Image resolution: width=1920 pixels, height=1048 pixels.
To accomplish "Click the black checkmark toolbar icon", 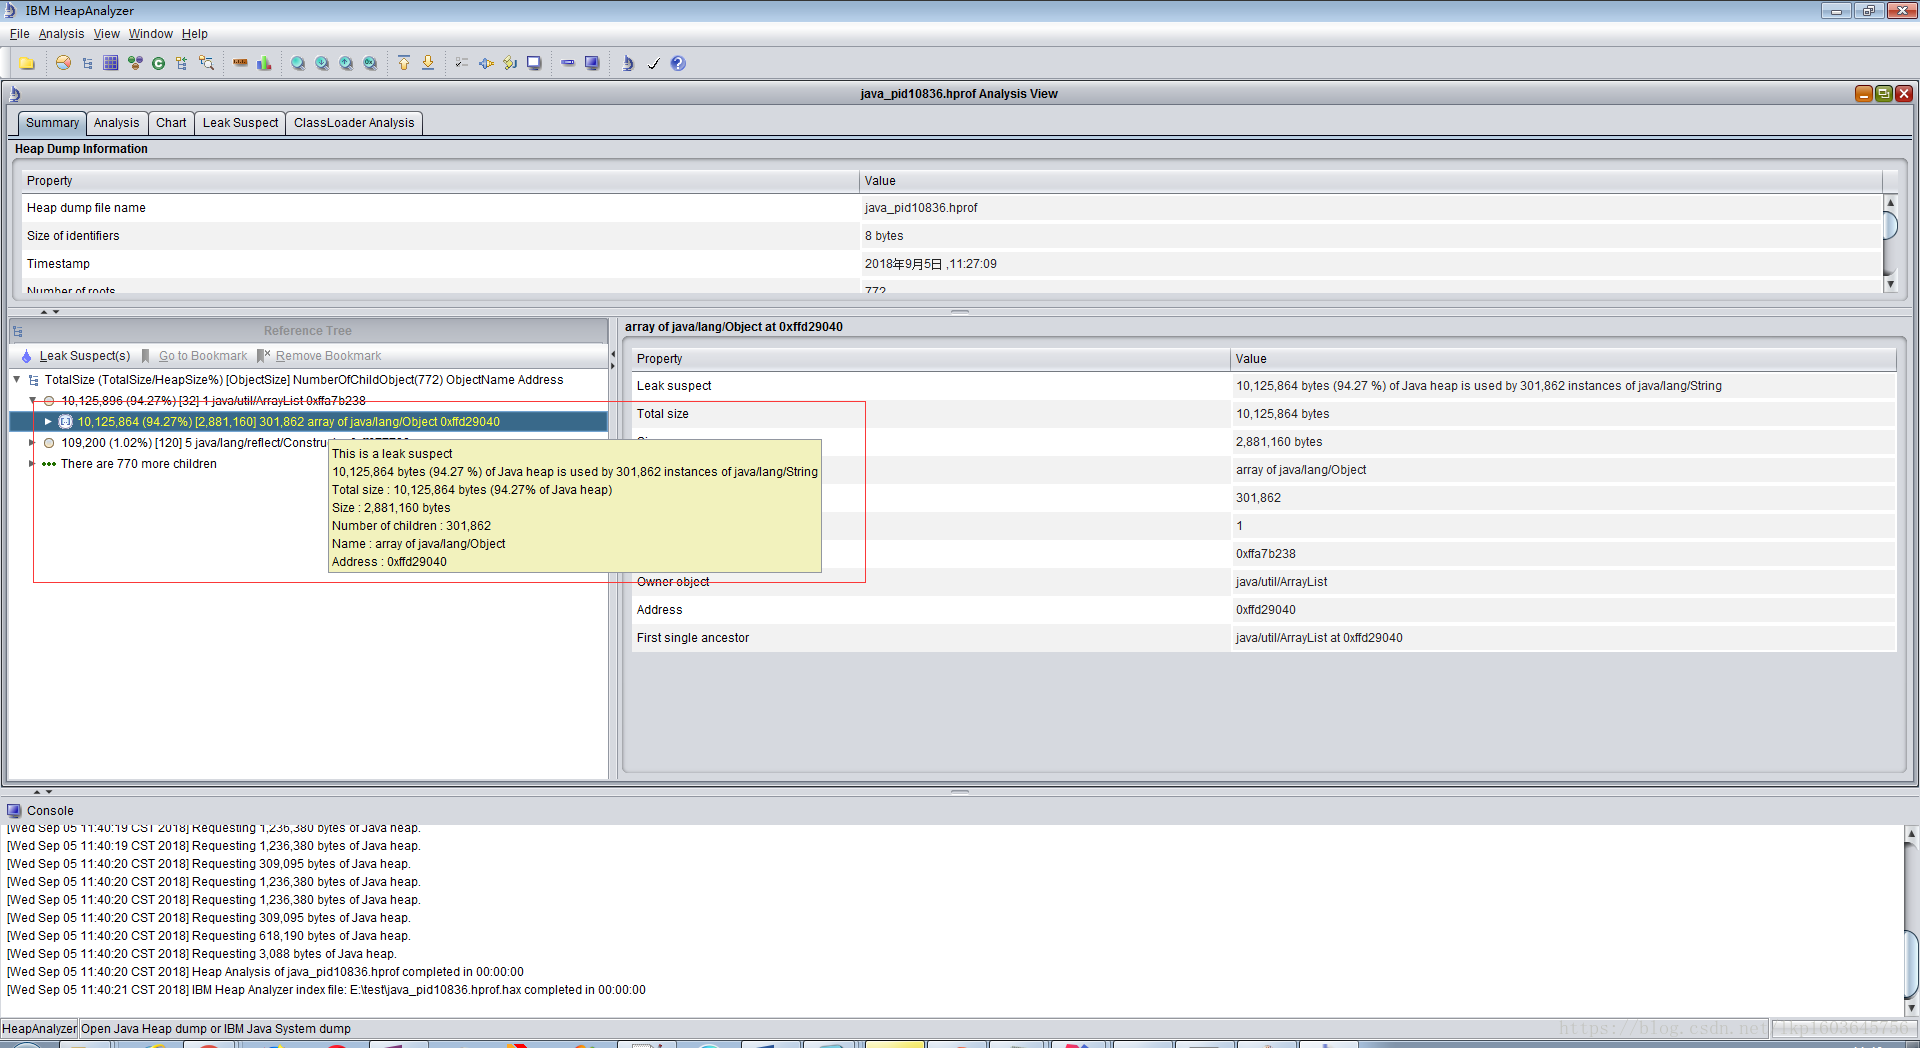I will [654, 63].
